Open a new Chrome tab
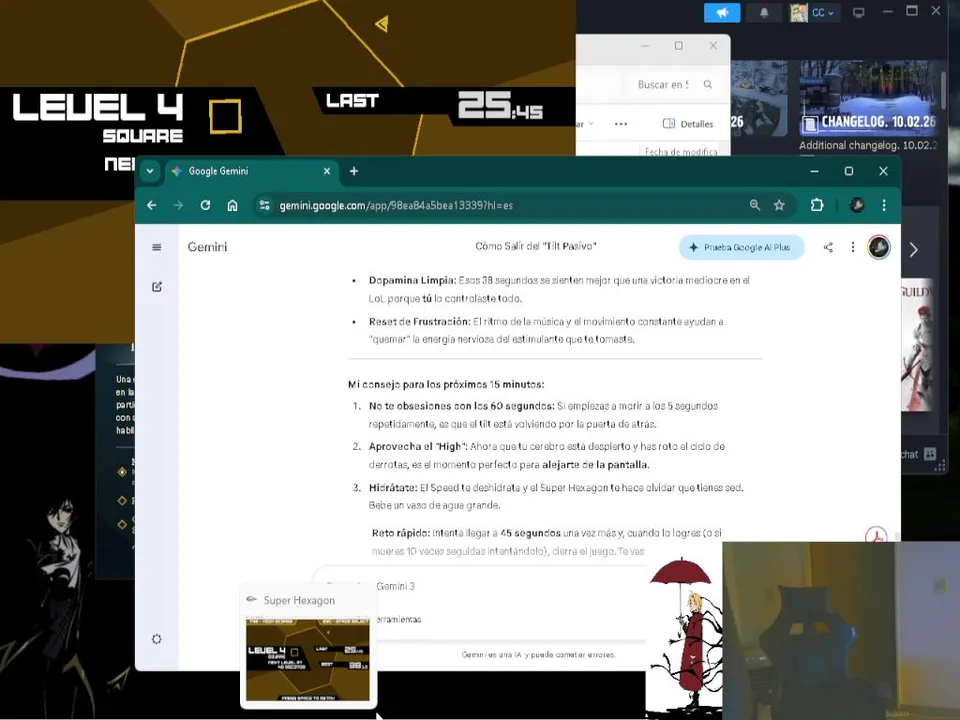Screen dimensions: 960x720 click(x=354, y=171)
